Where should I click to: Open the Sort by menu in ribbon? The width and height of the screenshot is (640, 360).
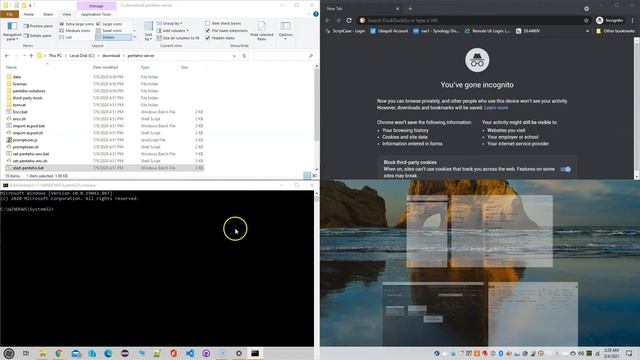pyautogui.click(x=148, y=31)
